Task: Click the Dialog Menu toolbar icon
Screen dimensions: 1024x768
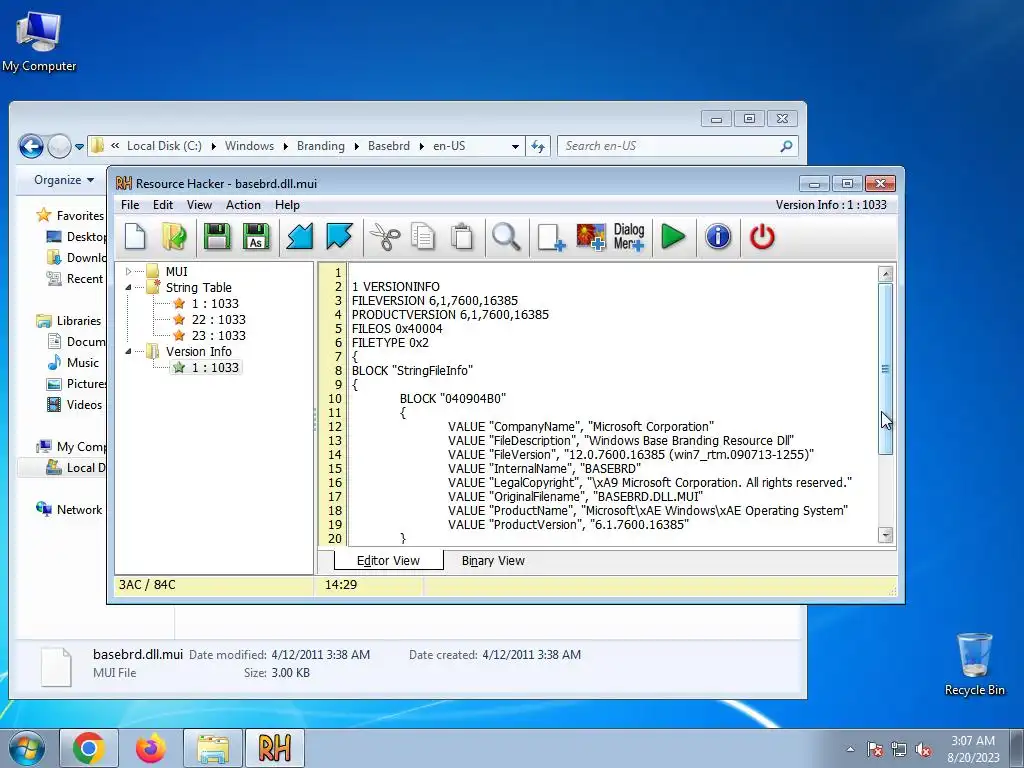Action: [629, 236]
